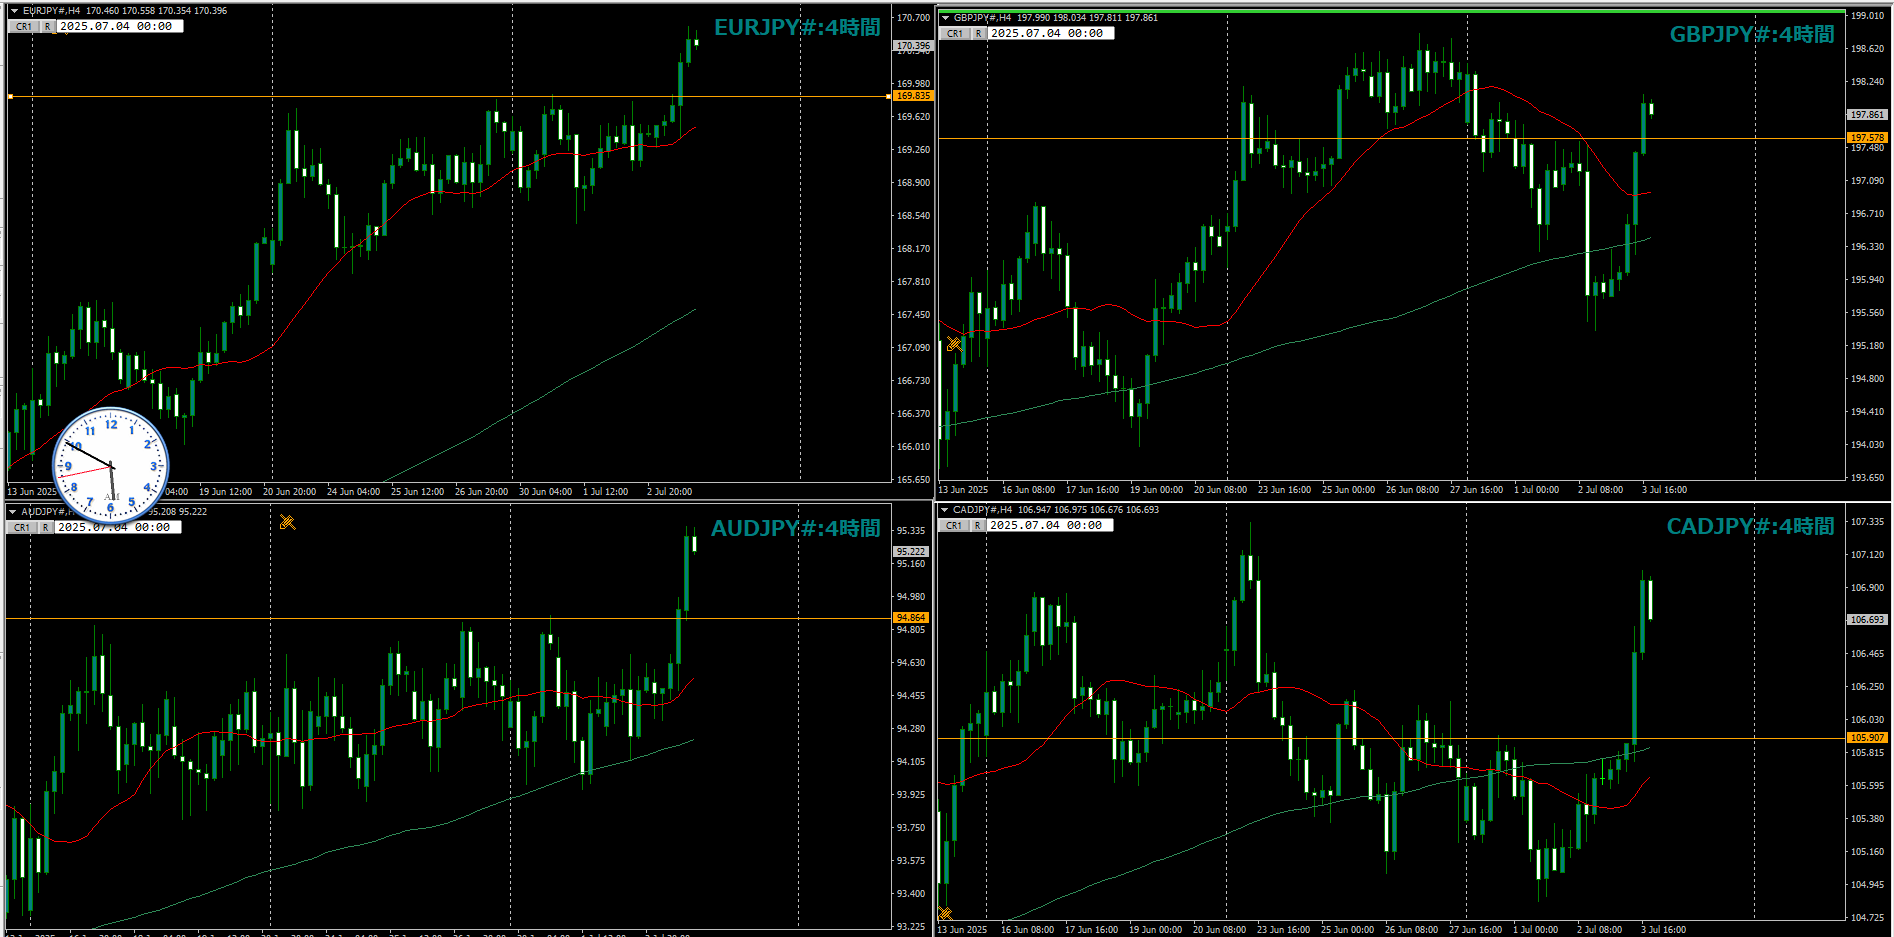
Task: Click the AUDJPY#:4時間 chart title label
Action: [x=796, y=529]
